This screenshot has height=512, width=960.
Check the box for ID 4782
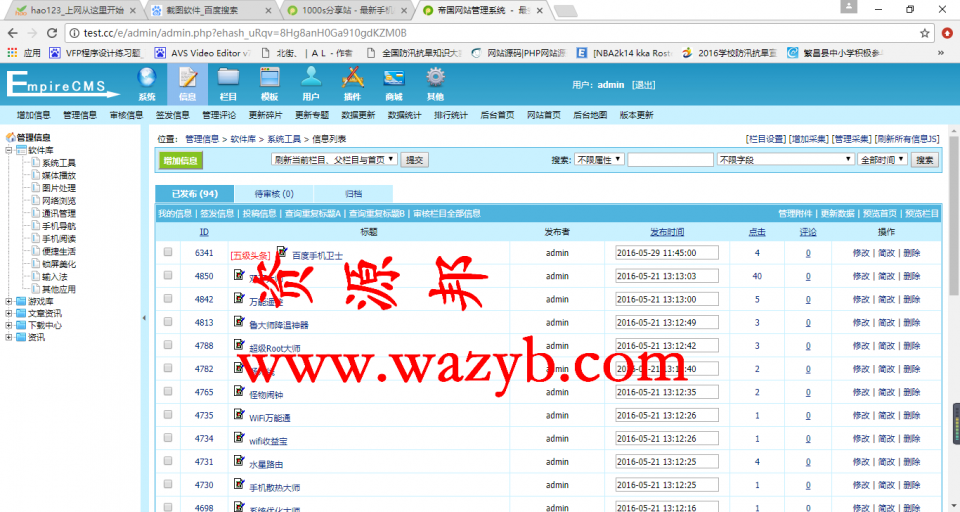tap(168, 368)
